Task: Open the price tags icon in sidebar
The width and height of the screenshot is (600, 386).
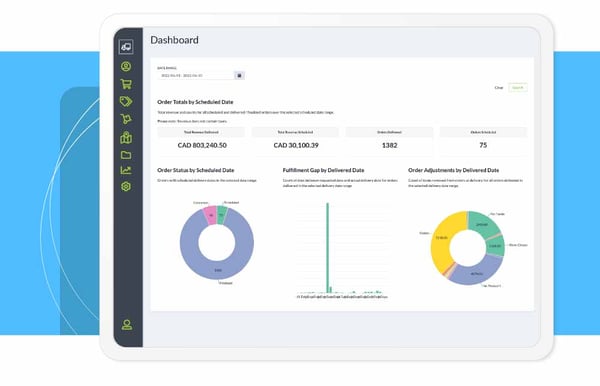Action: tap(126, 101)
